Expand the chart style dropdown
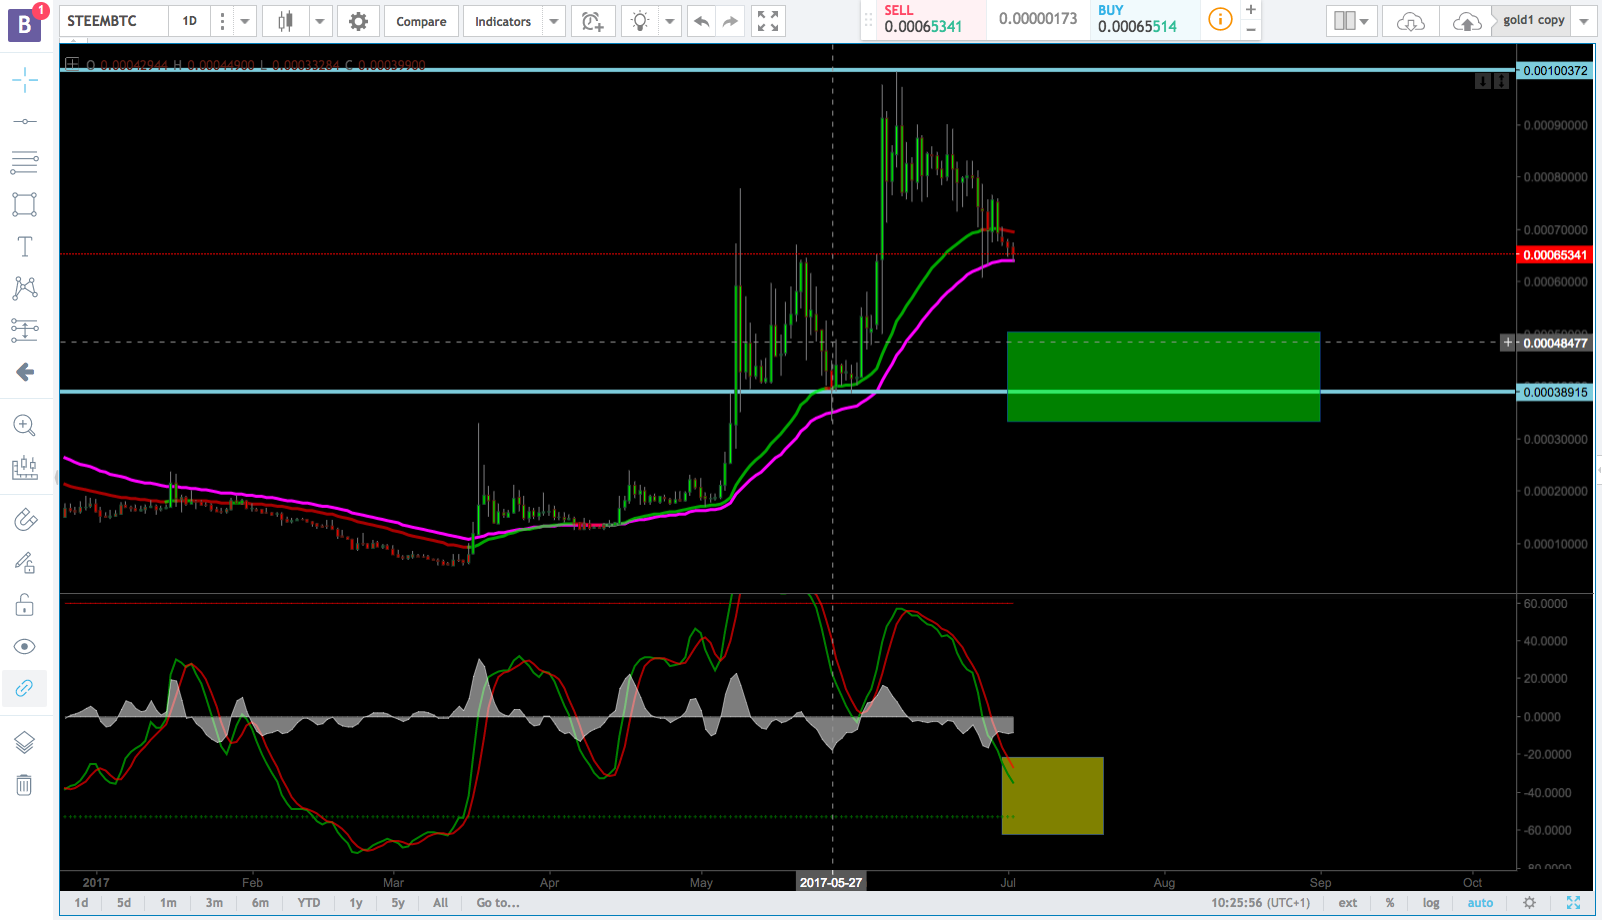The height and width of the screenshot is (920, 1602). (320, 21)
